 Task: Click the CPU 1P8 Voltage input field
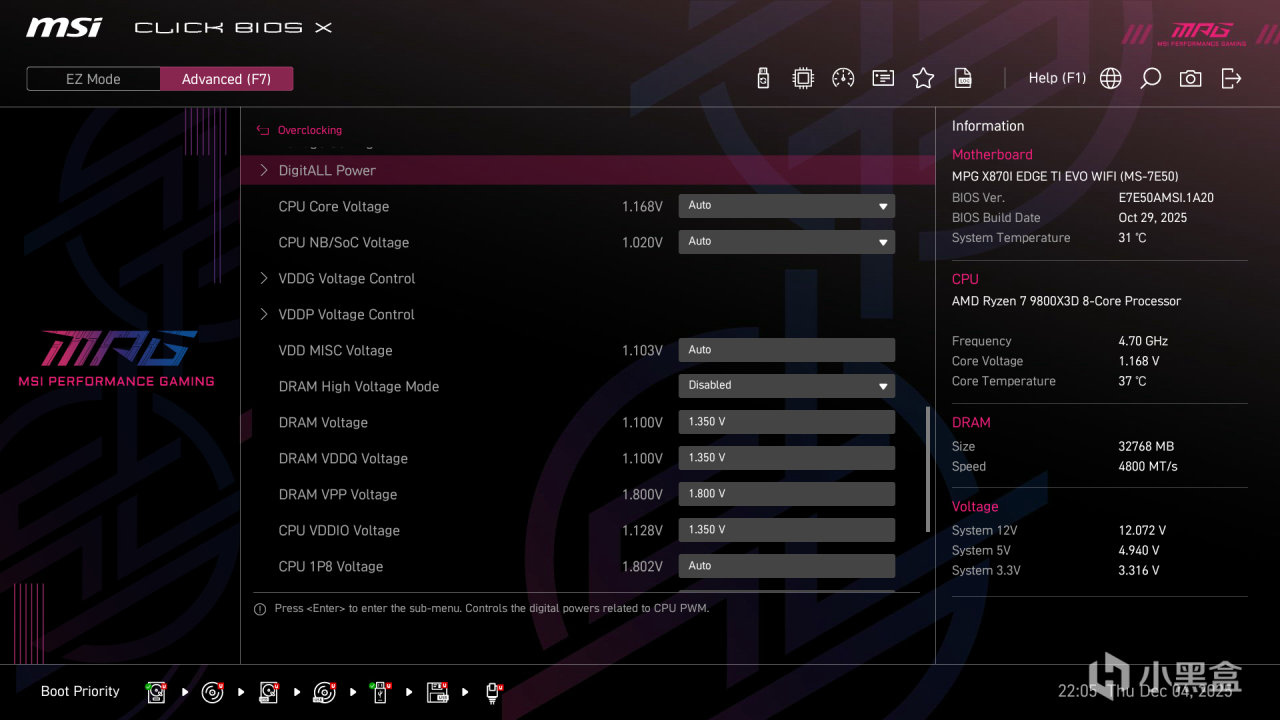click(x=786, y=566)
